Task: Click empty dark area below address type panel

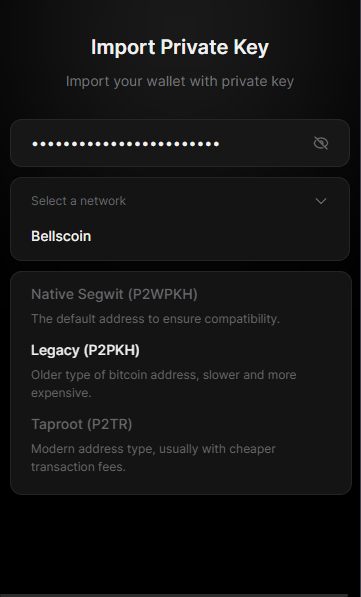Action: tap(180, 543)
